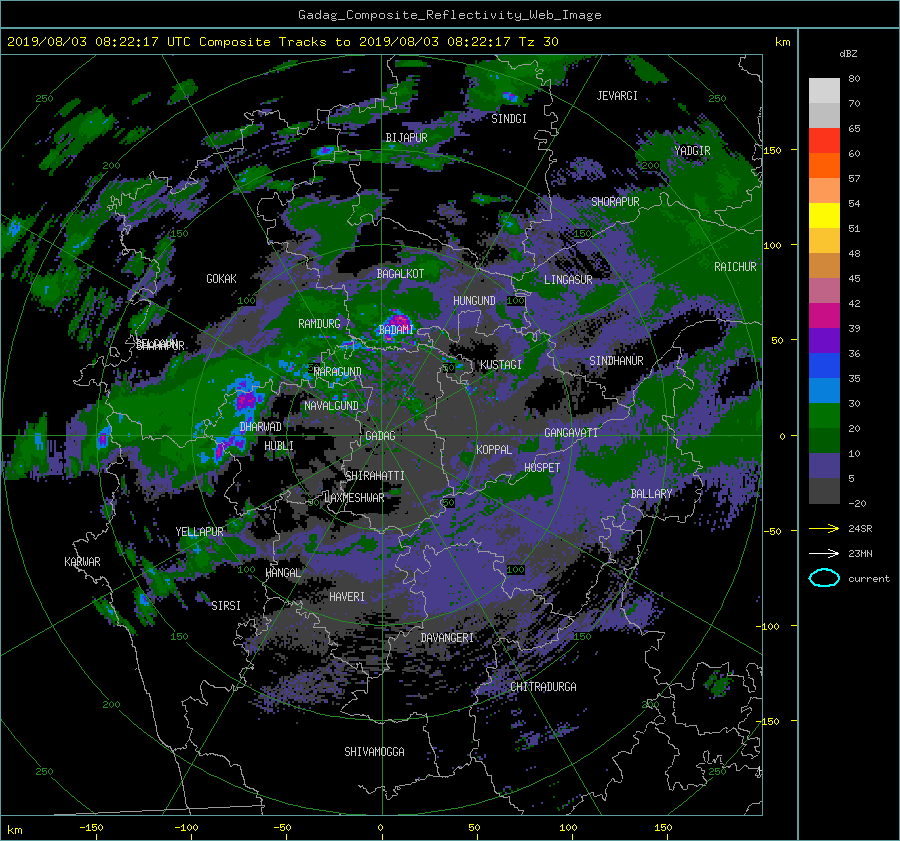Click the Gadag_Composite_Reflectivity_Web_Image title
Screen dimensions: 900x841
[x=449, y=15]
